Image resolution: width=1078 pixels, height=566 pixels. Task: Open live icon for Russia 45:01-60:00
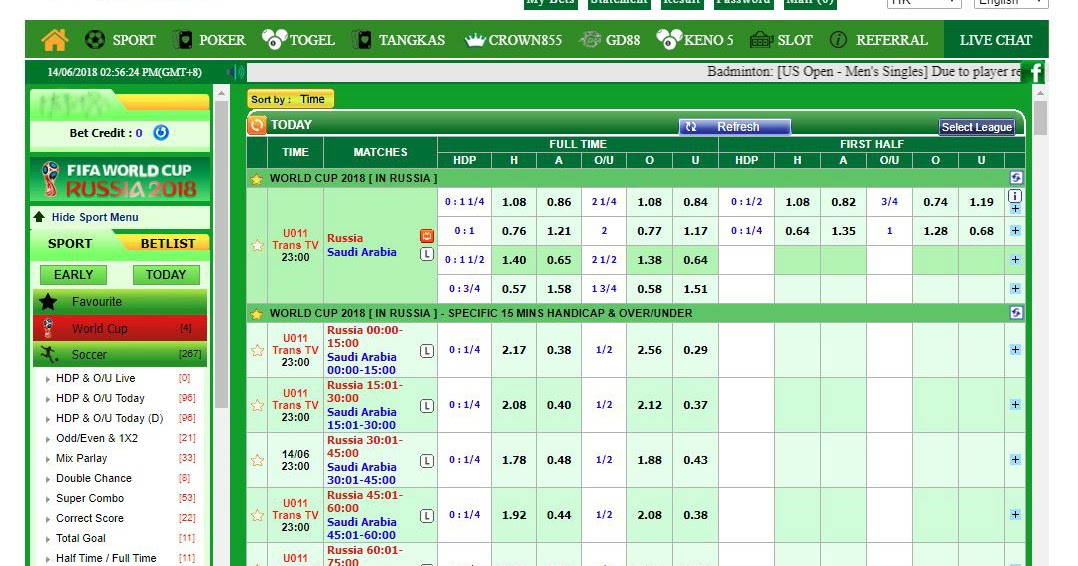point(427,516)
